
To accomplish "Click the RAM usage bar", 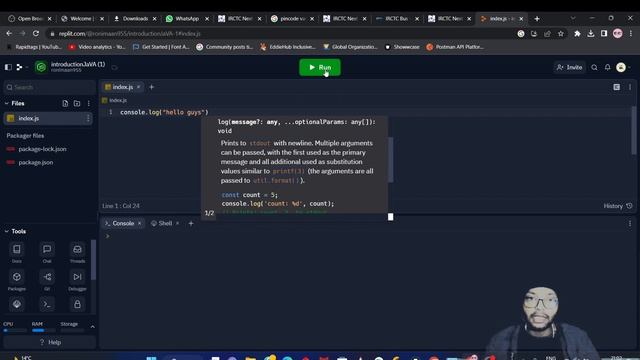I will click(43, 330).
